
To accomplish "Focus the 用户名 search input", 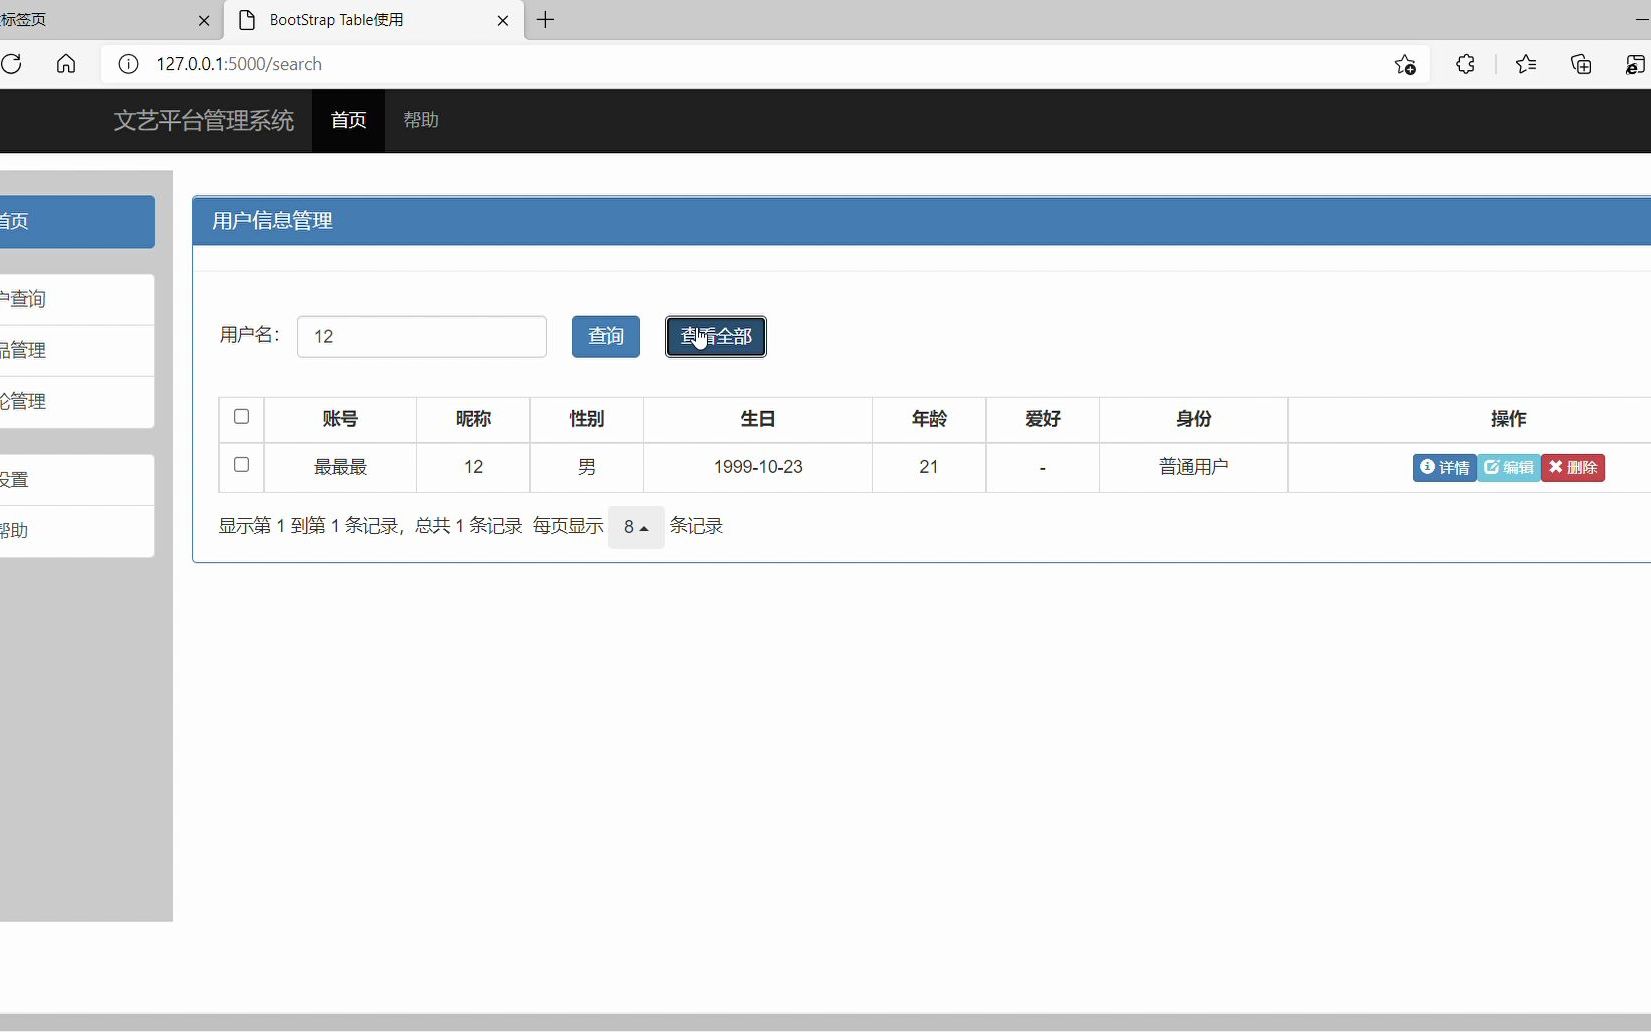I will tap(422, 336).
